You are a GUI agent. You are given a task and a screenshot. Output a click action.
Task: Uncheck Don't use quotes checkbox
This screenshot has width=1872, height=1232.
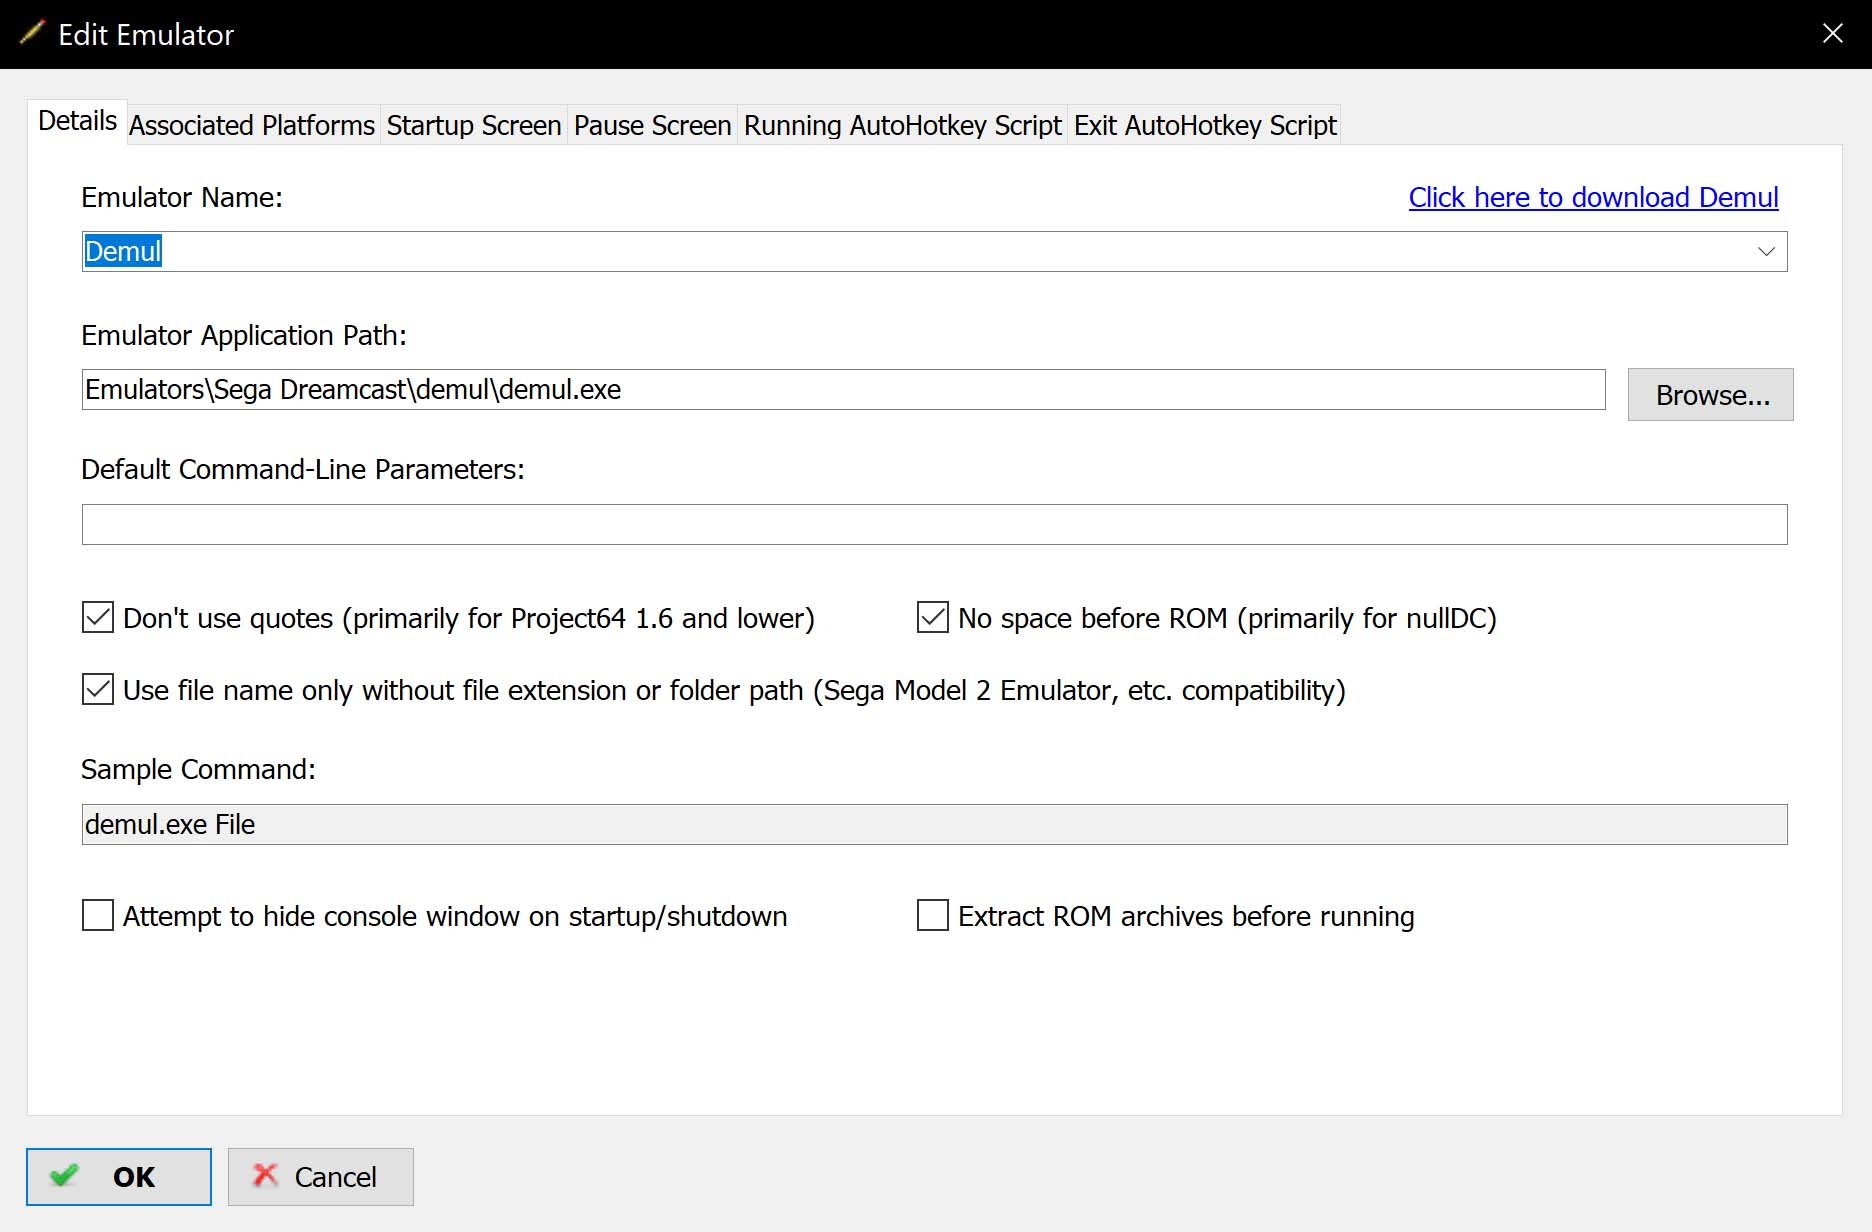98,618
